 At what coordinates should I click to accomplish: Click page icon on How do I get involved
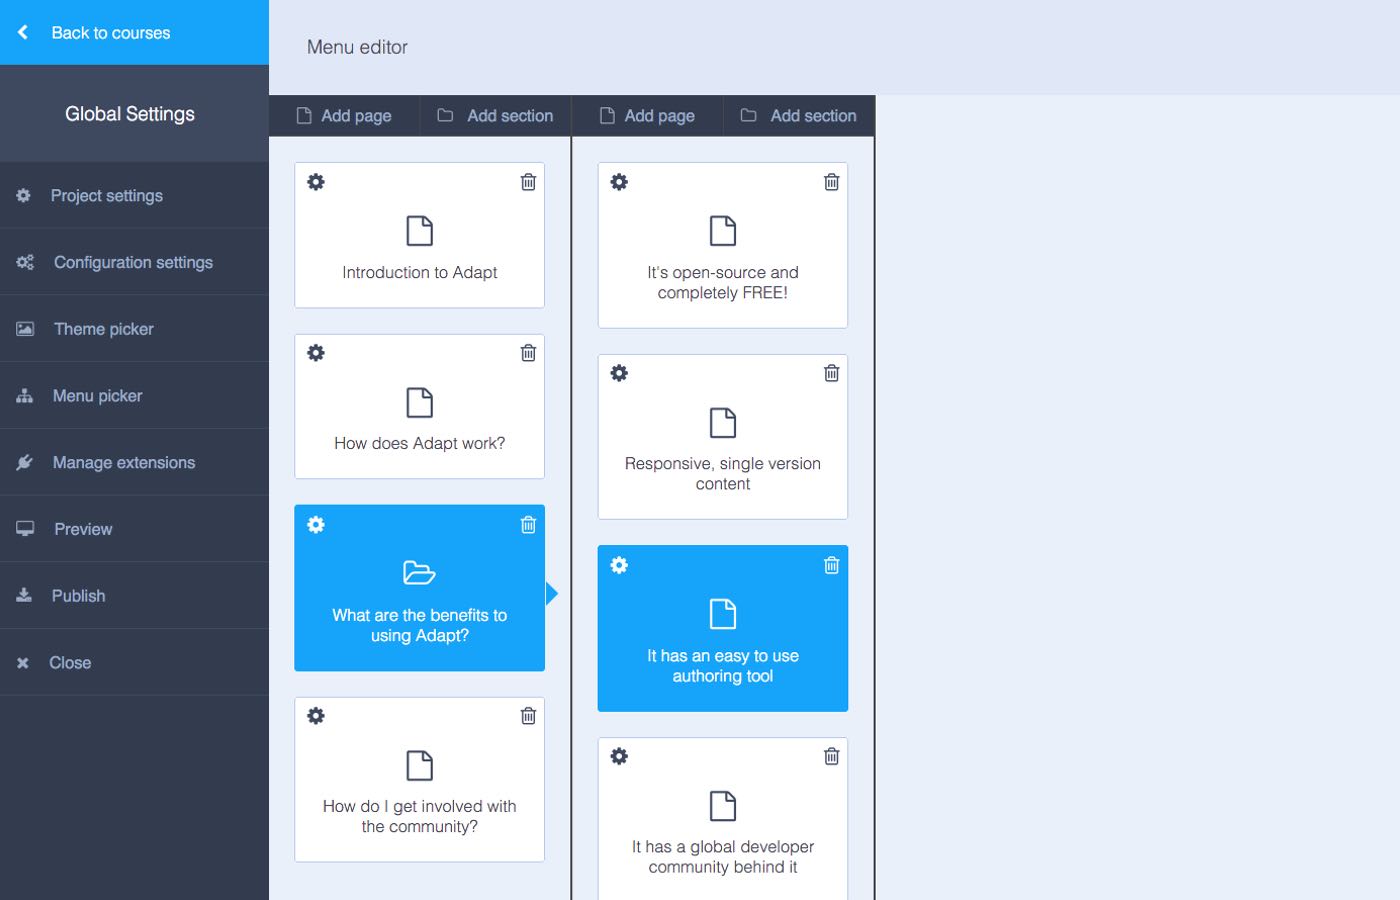[x=420, y=765]
